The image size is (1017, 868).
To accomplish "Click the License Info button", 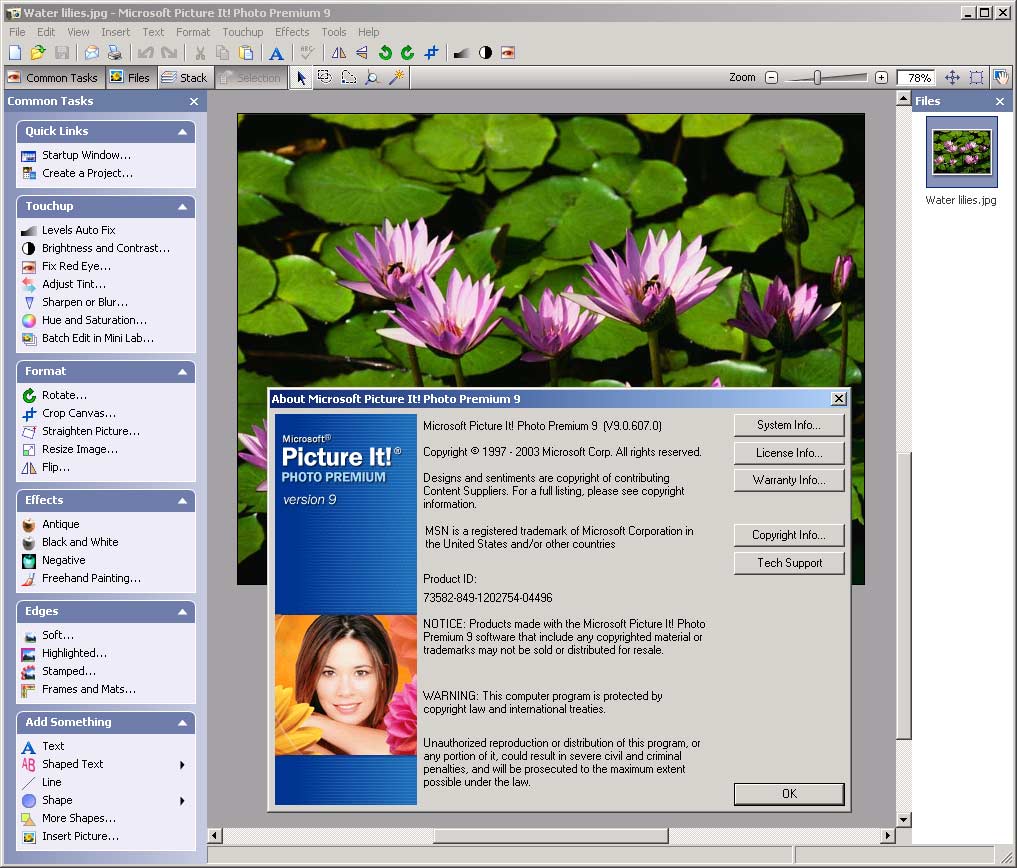I will [x=789, y=453].
